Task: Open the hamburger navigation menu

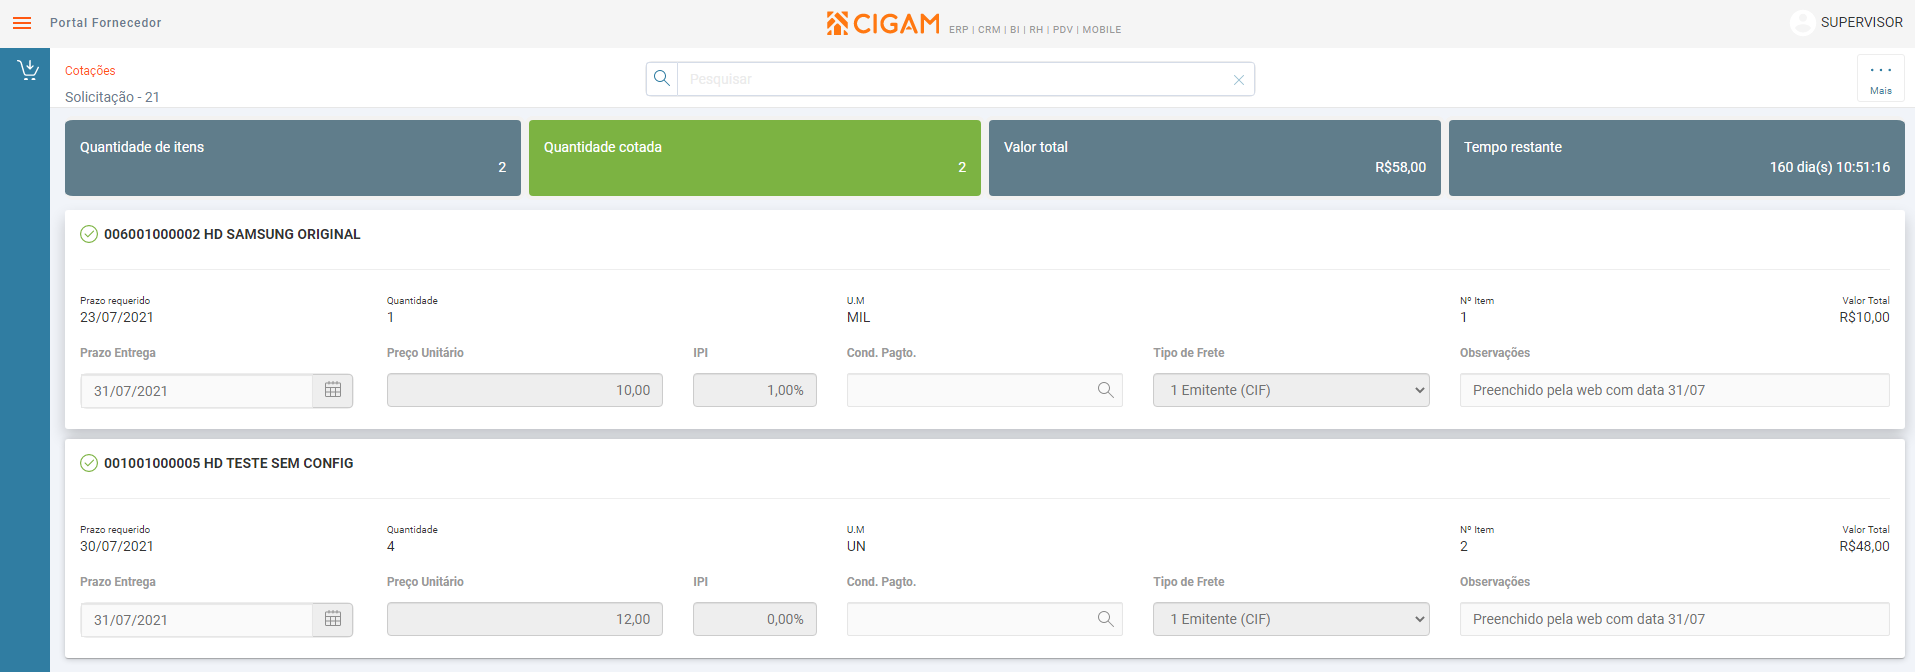Action: 22,23
